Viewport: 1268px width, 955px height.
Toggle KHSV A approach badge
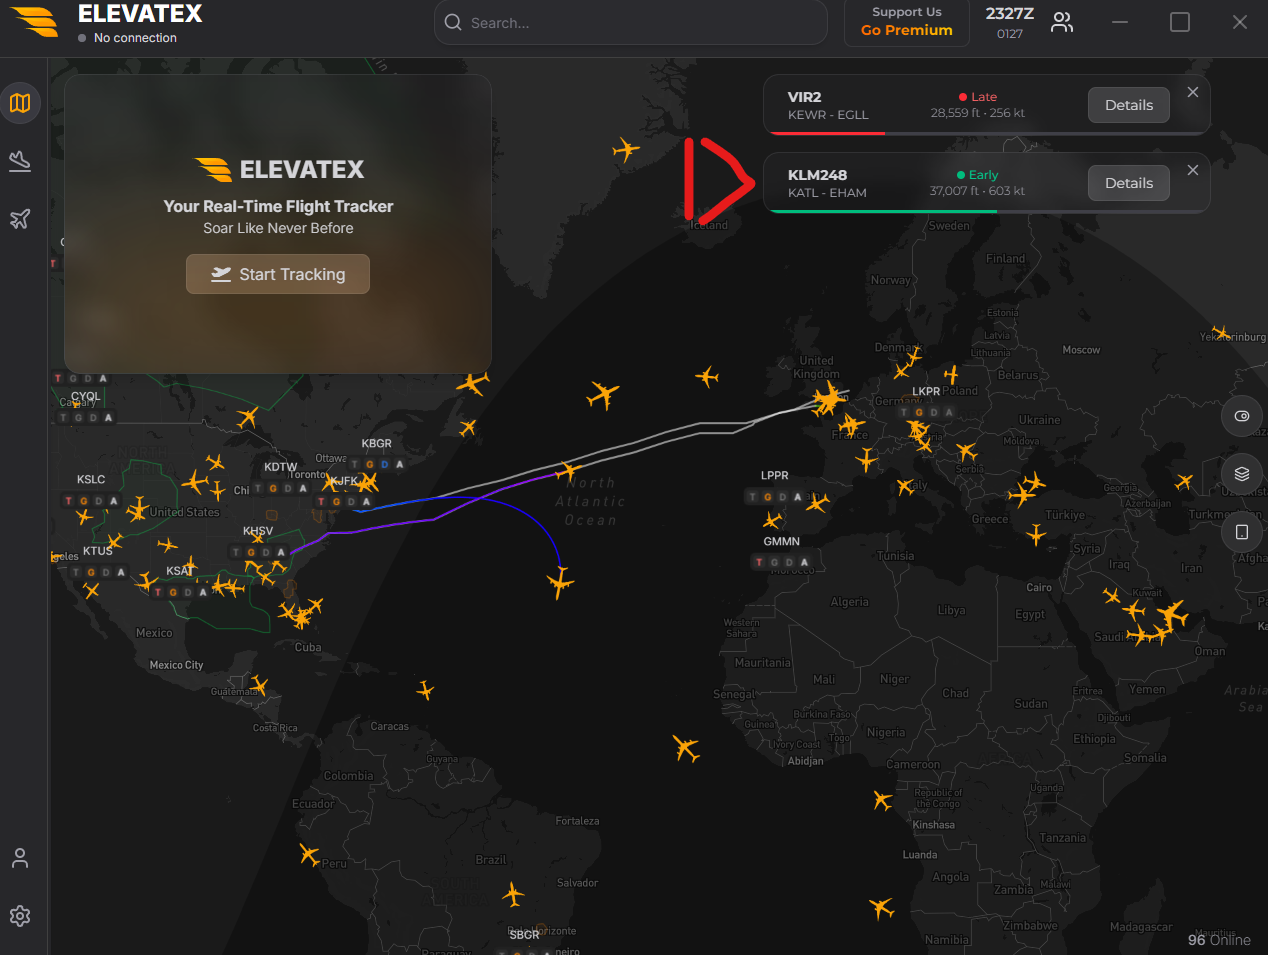[281, 552]
